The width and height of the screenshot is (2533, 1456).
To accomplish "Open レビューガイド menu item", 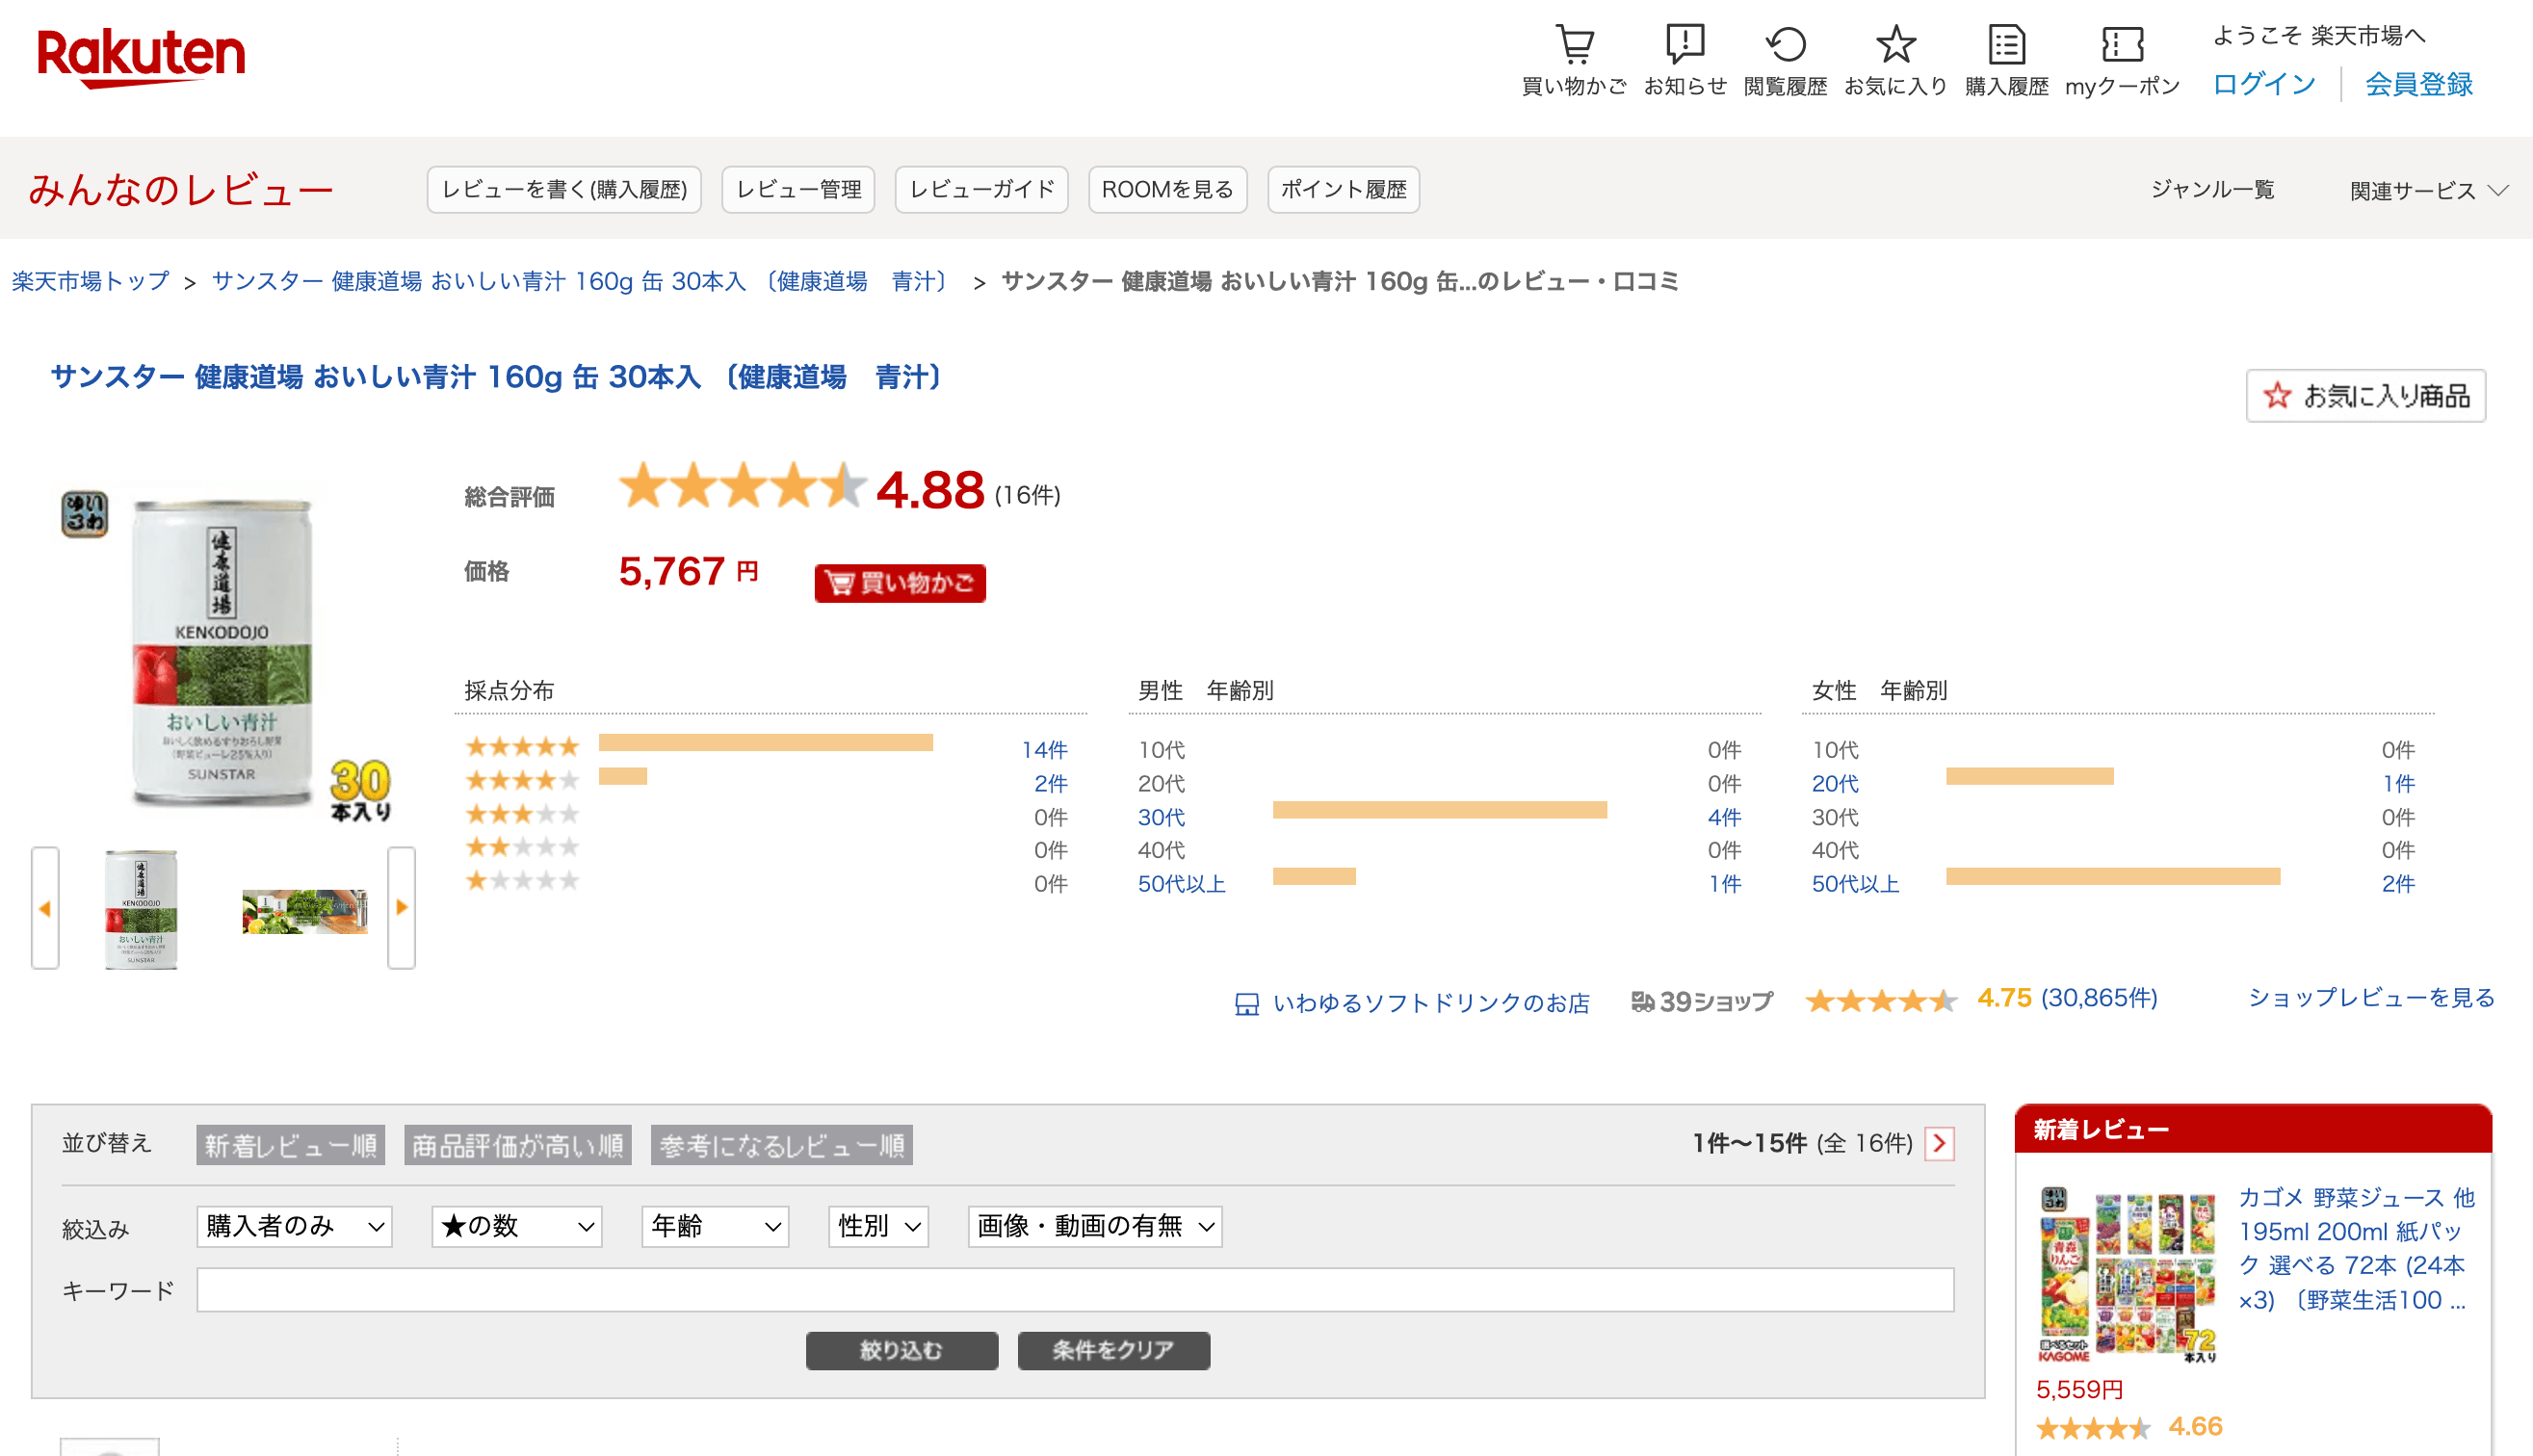I will coord(982,189).
